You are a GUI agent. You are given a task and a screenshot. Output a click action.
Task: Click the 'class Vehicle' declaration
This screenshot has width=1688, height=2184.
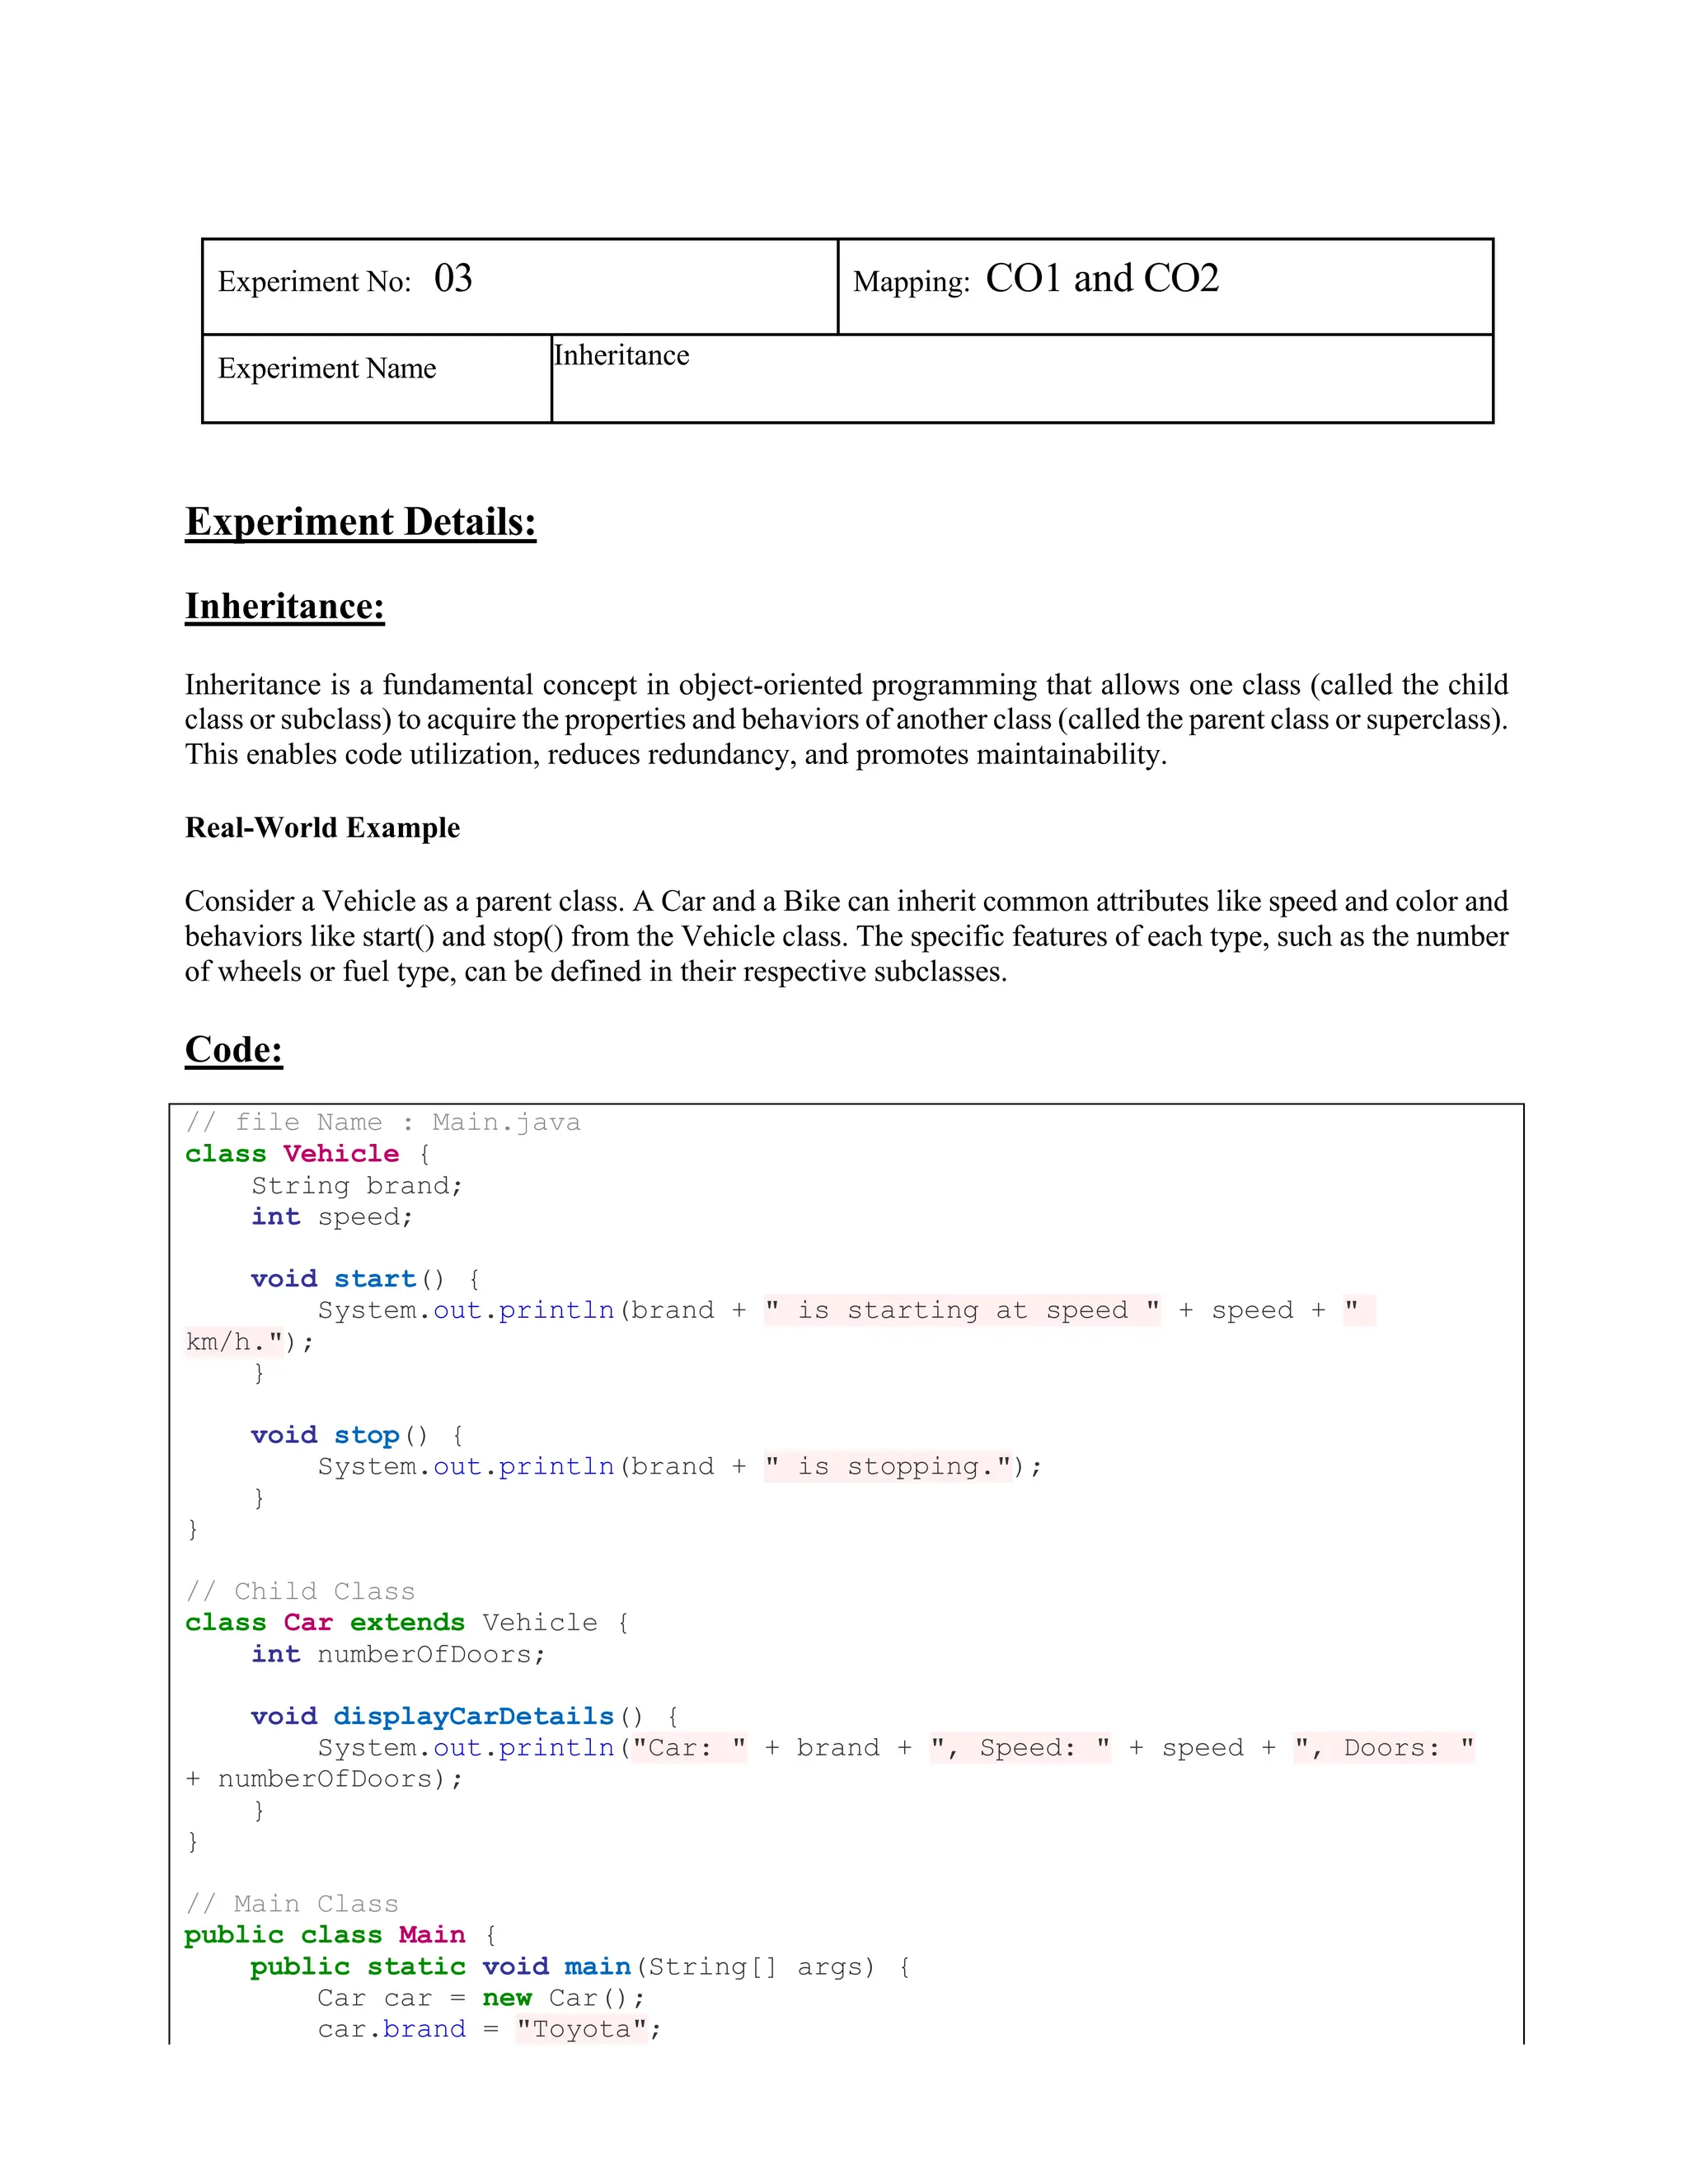(x=292, y=1154)
